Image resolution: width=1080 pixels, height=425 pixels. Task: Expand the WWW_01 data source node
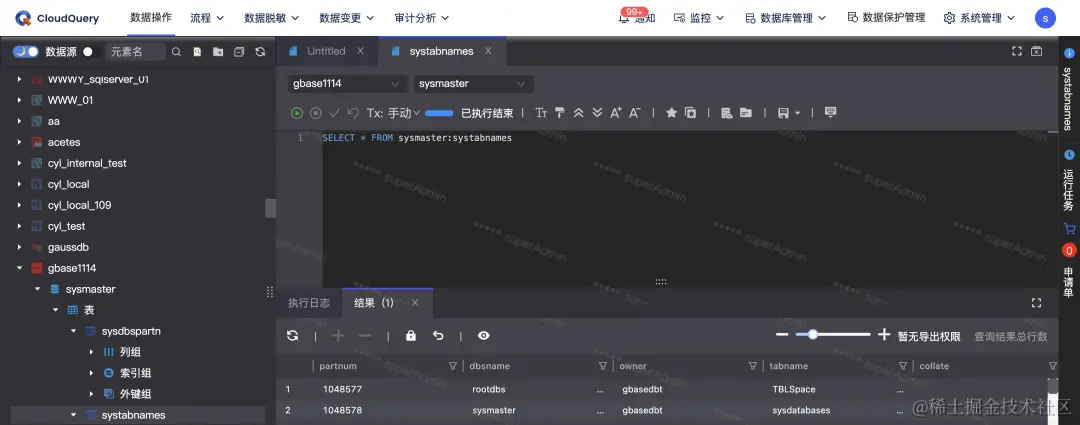[x=19, y=100]
